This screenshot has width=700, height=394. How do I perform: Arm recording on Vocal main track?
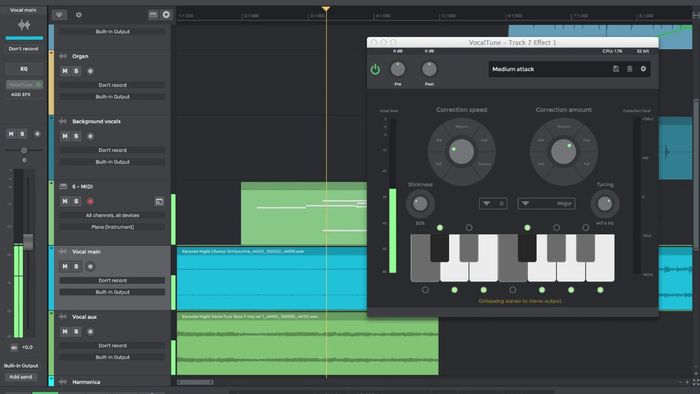[90, 266]
